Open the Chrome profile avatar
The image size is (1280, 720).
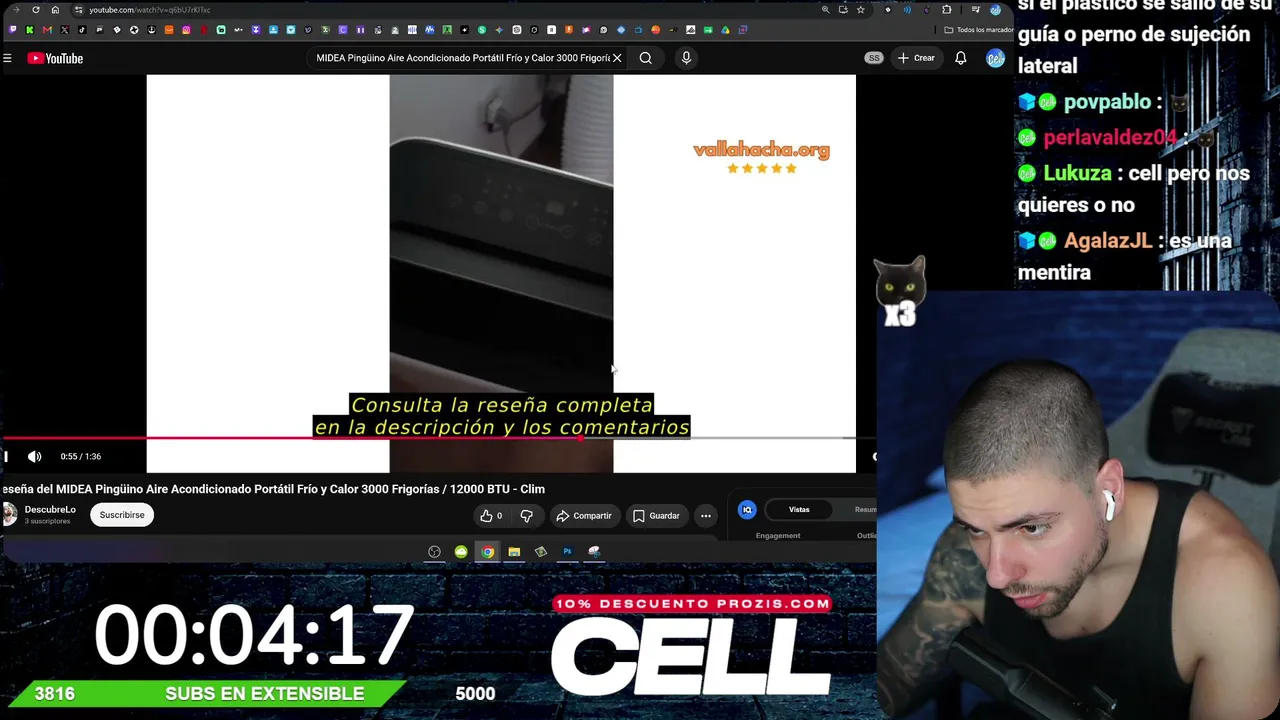pyautogui.click(x=995, y=10)
